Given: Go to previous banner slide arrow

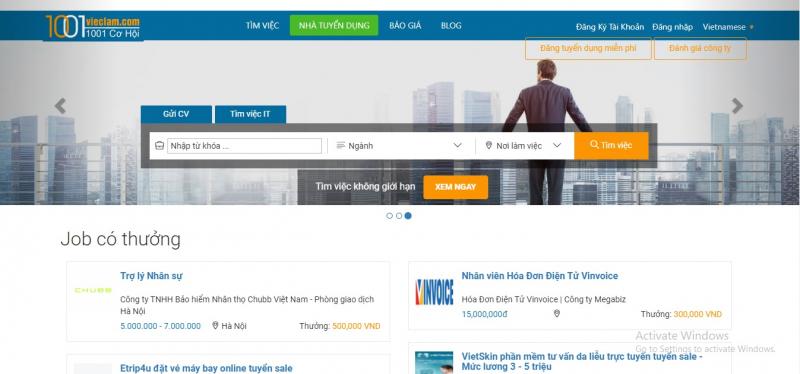Looking at the screenshot, I should point(60,106).
